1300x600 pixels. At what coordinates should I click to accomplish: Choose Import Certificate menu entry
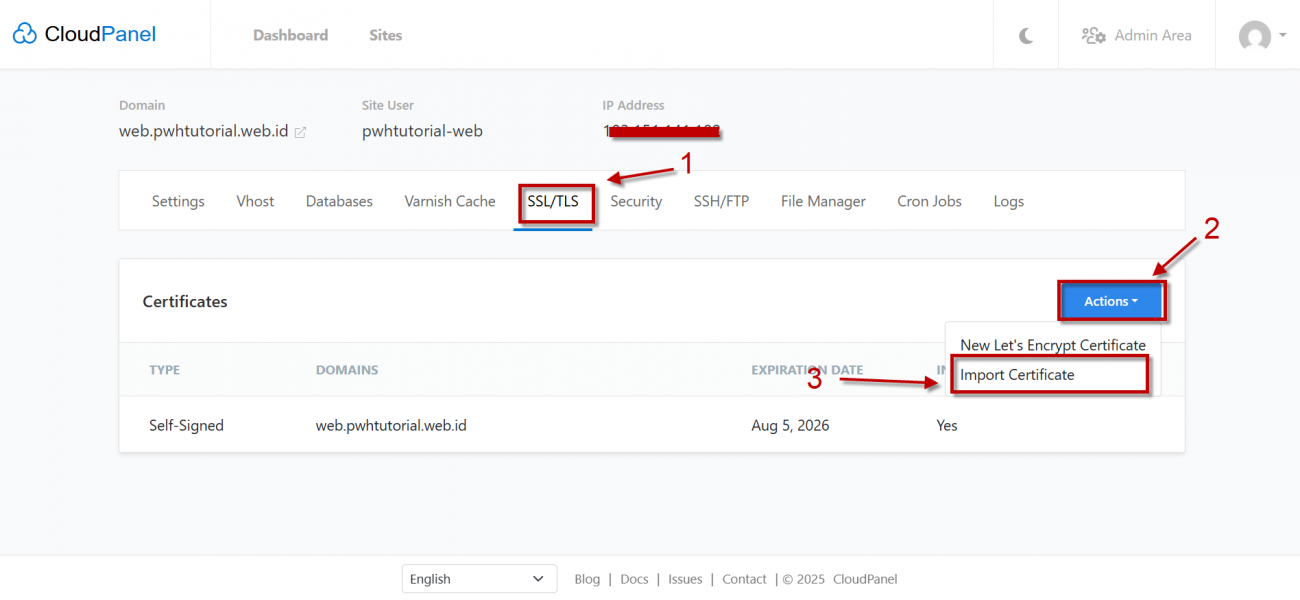pos(1053,375)
